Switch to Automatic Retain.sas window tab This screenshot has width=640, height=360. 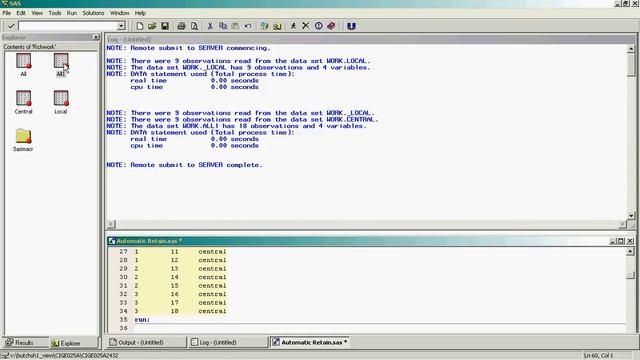click(x=310, y=342)
